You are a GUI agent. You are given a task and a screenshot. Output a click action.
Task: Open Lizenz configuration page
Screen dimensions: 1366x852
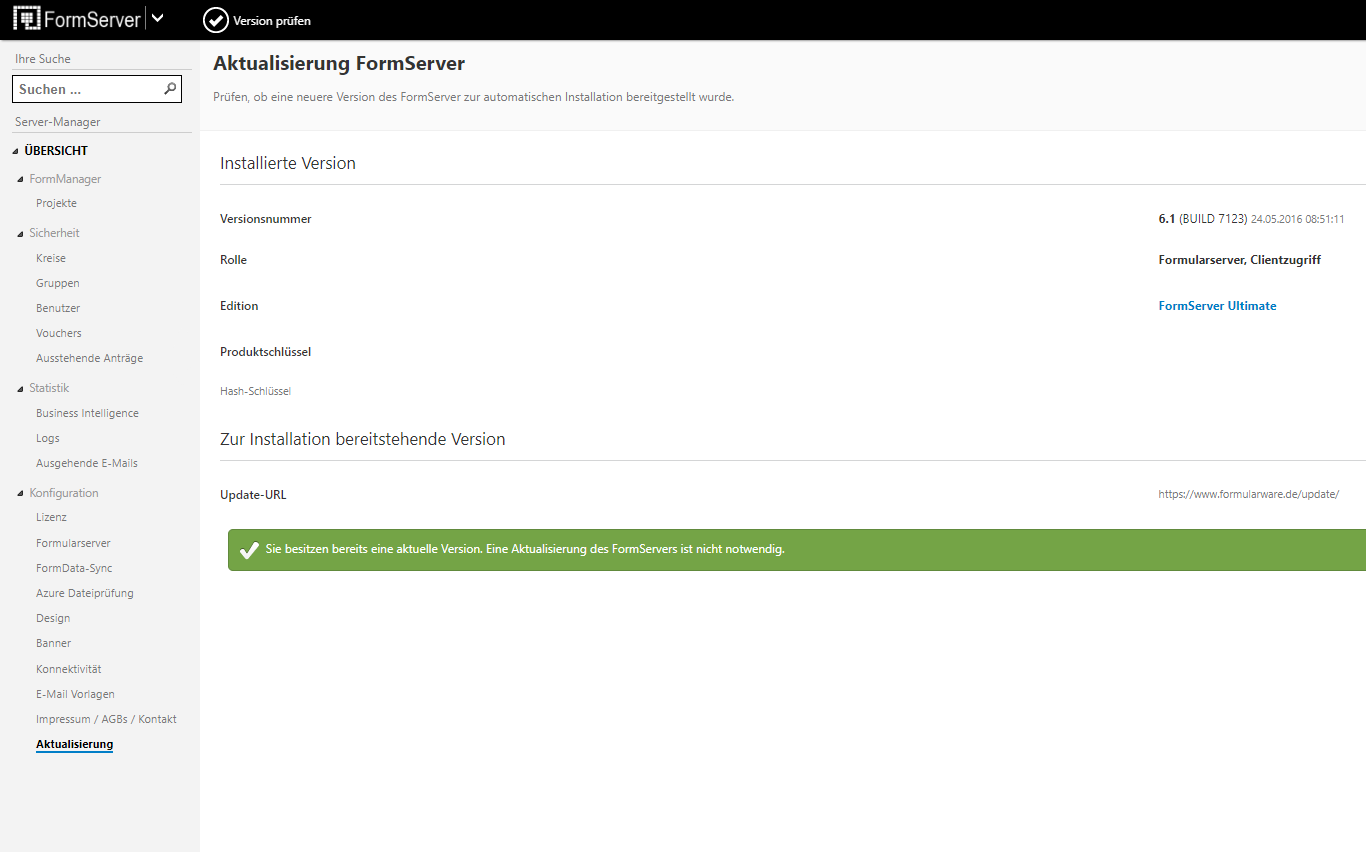(x=52, y=517)
